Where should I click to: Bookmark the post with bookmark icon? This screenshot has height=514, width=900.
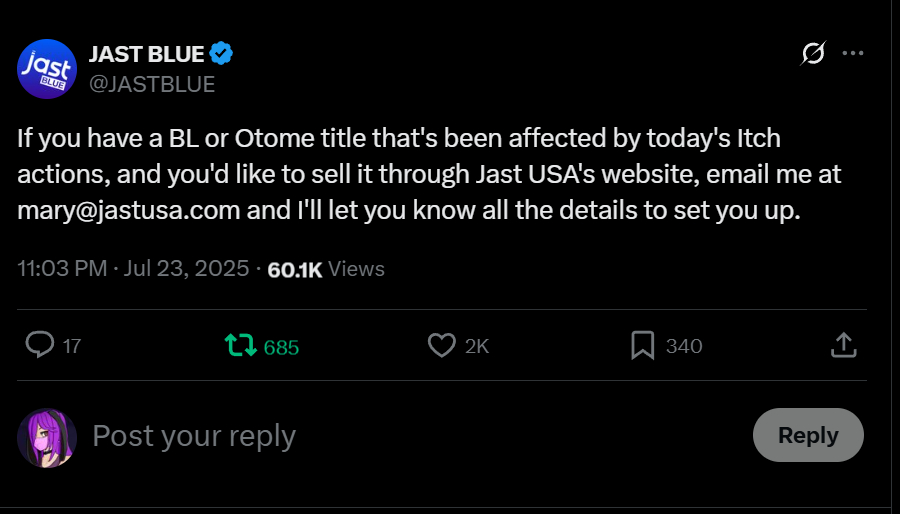pyautogui.click(x=643, y=346)
